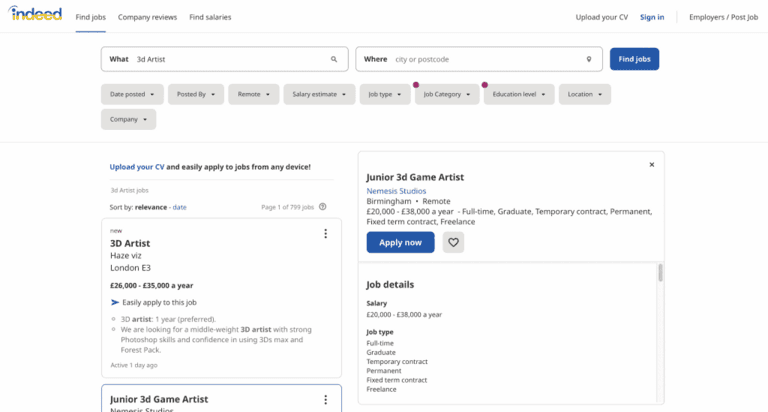The height and width of the screenshot is (412, 768).
Task: Open Company reviews
Action: pyautogui.click(x=147, y=17)
